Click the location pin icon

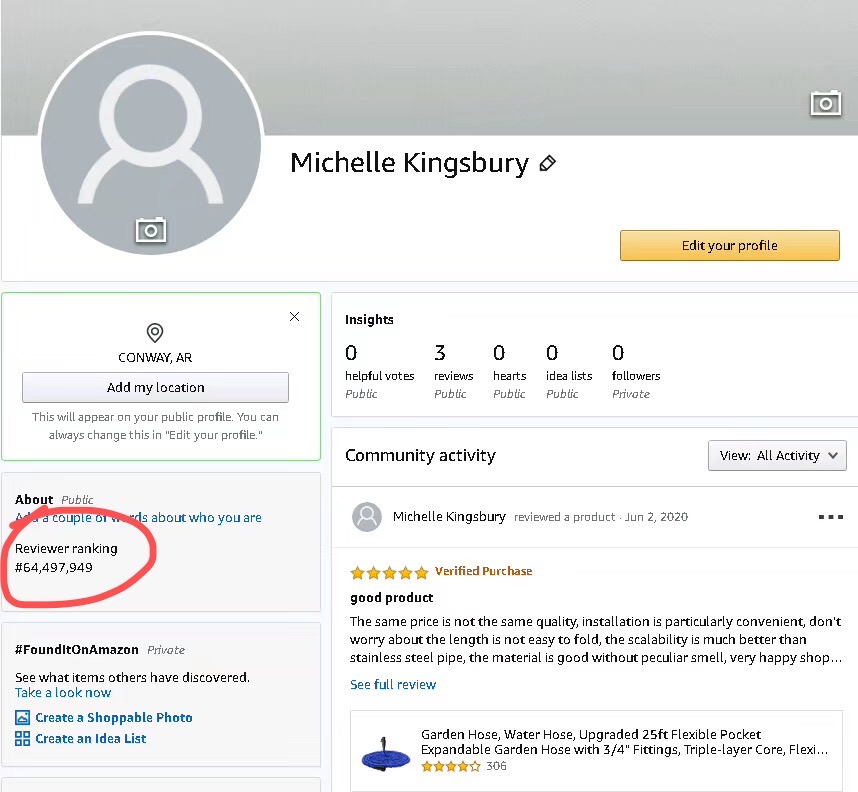point(155,333)
